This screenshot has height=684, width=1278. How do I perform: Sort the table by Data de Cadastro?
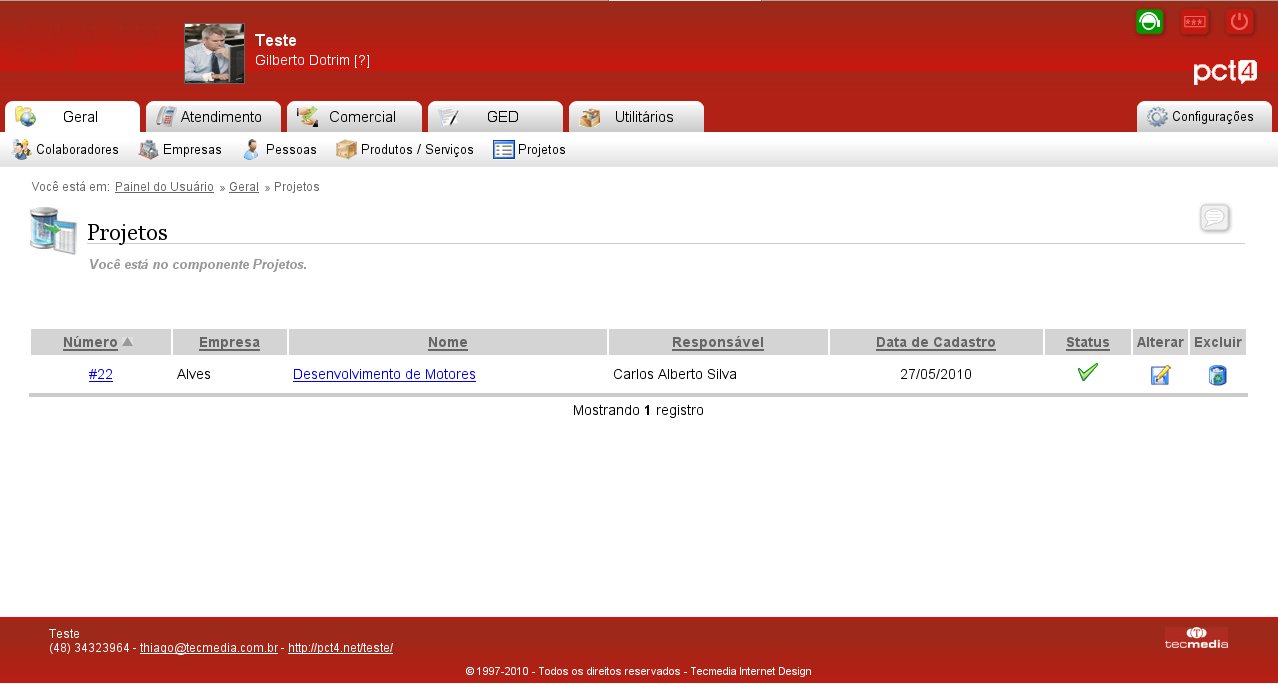pos(935,342)
